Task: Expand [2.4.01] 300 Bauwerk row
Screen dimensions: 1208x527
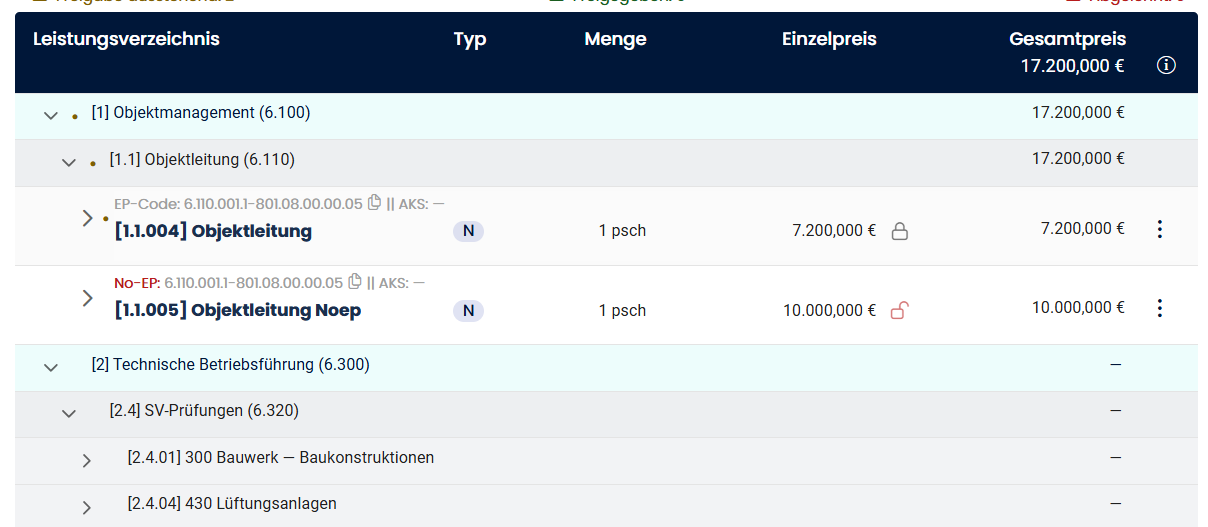Action: (x=87, y=460)
